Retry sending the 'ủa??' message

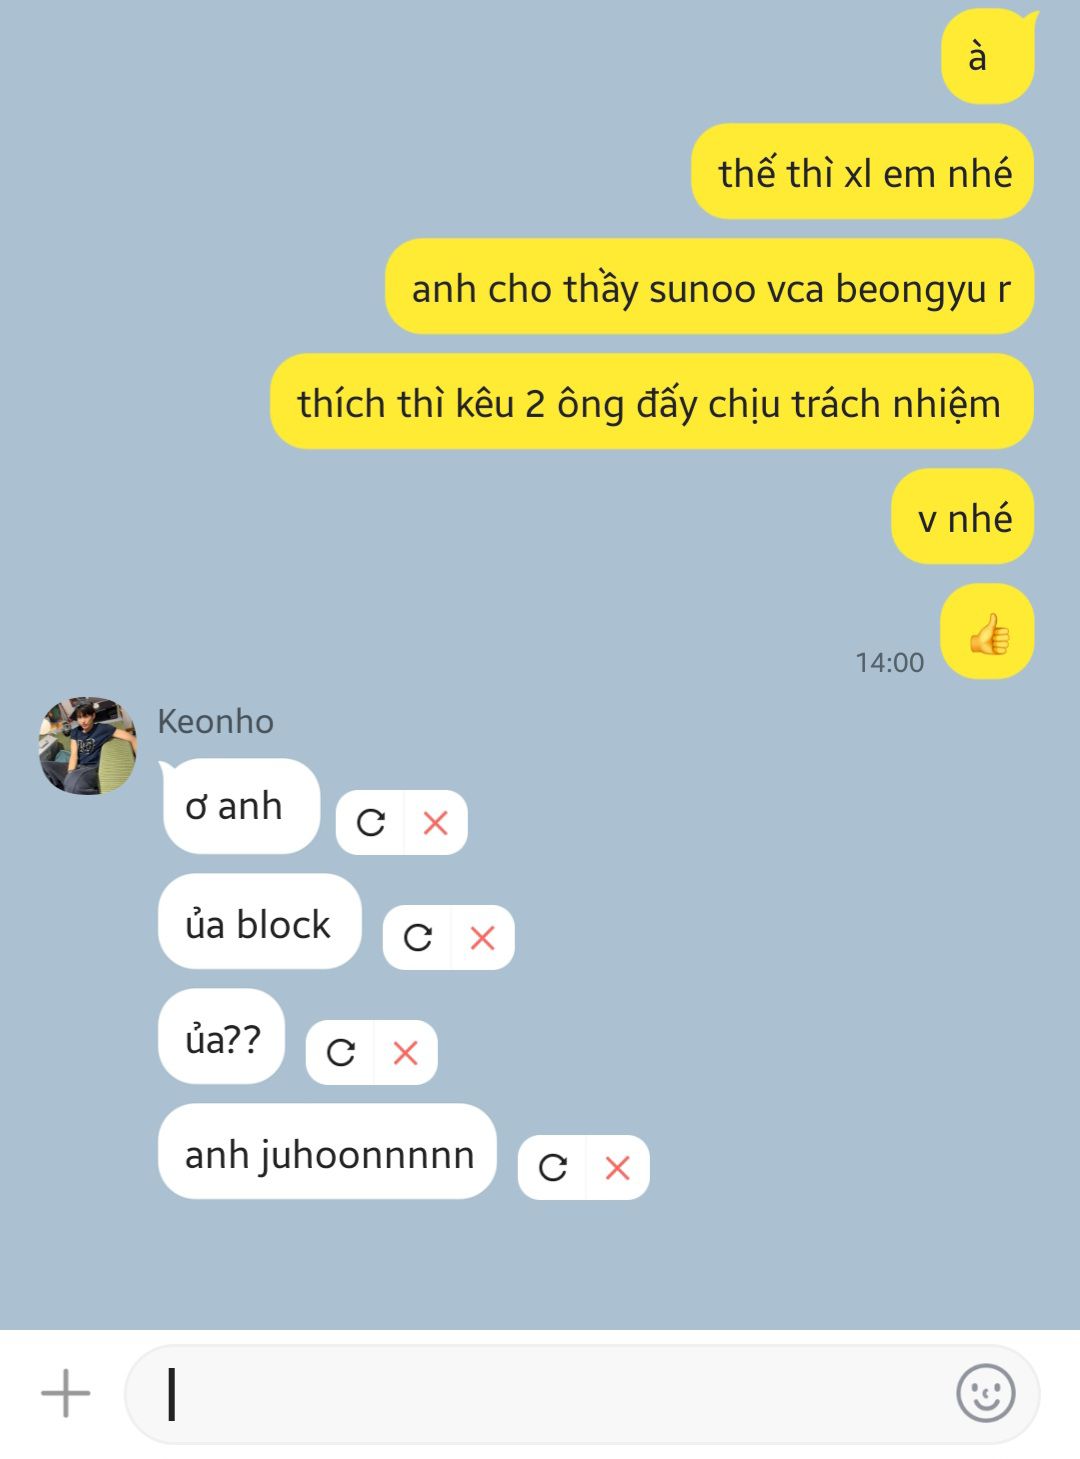point(340,1053)
